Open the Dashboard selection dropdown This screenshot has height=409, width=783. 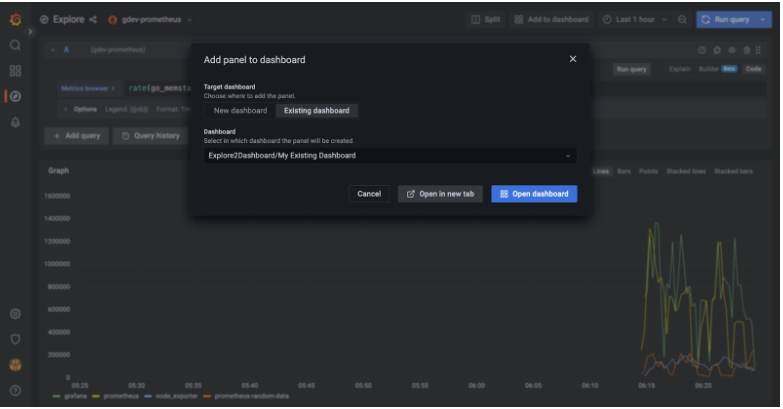(x=389, y=155)
